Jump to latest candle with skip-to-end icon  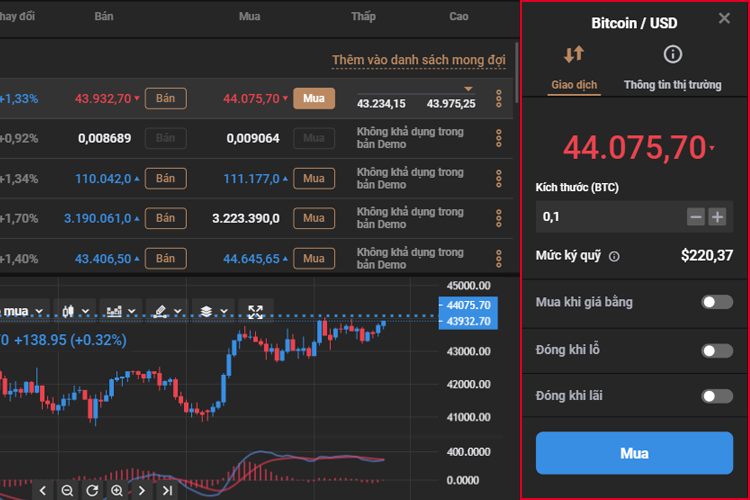coord(168,490)
